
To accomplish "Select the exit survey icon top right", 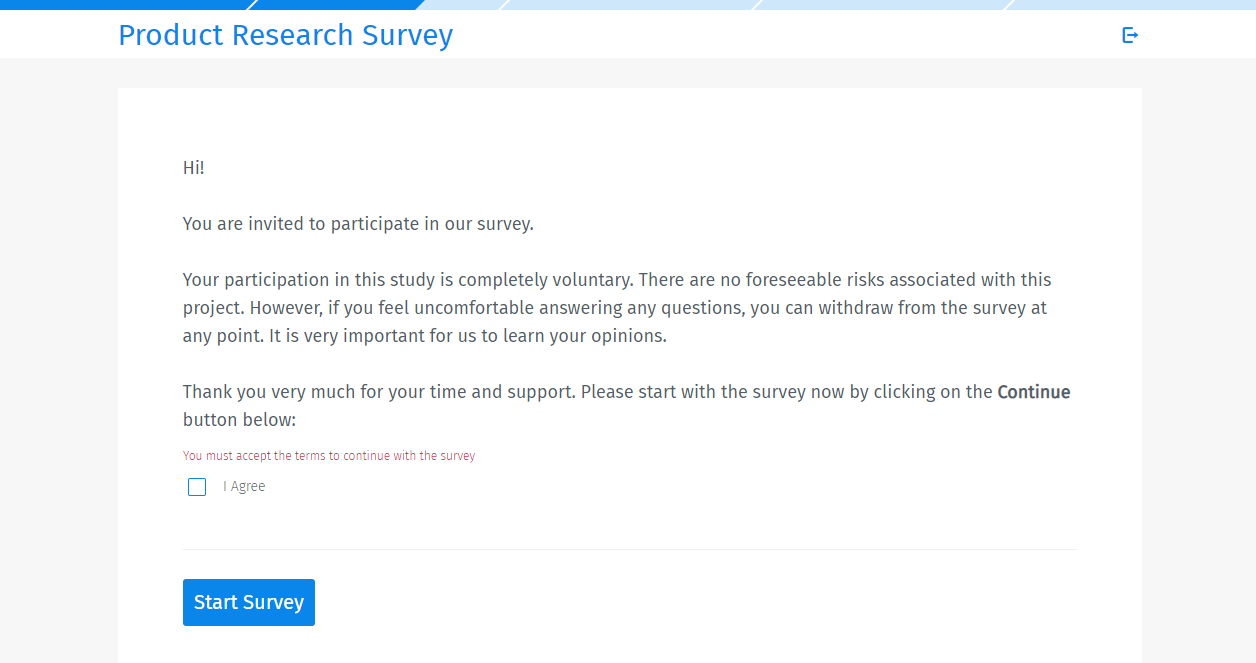I will point(1130,34).
